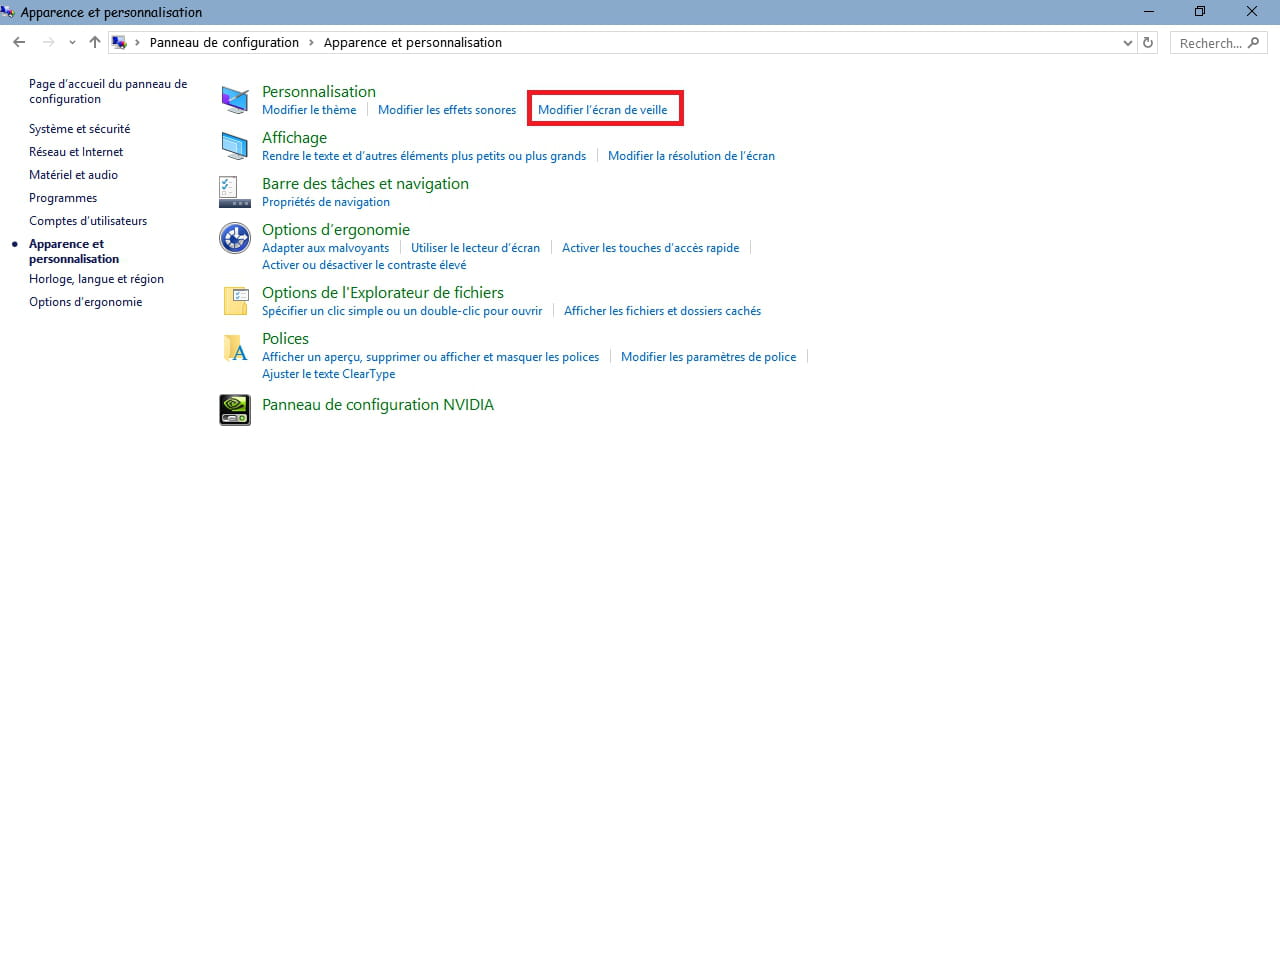Open Page d'accueil du panneau de configuration
The image size is (1280, 977).
(108, 91)
